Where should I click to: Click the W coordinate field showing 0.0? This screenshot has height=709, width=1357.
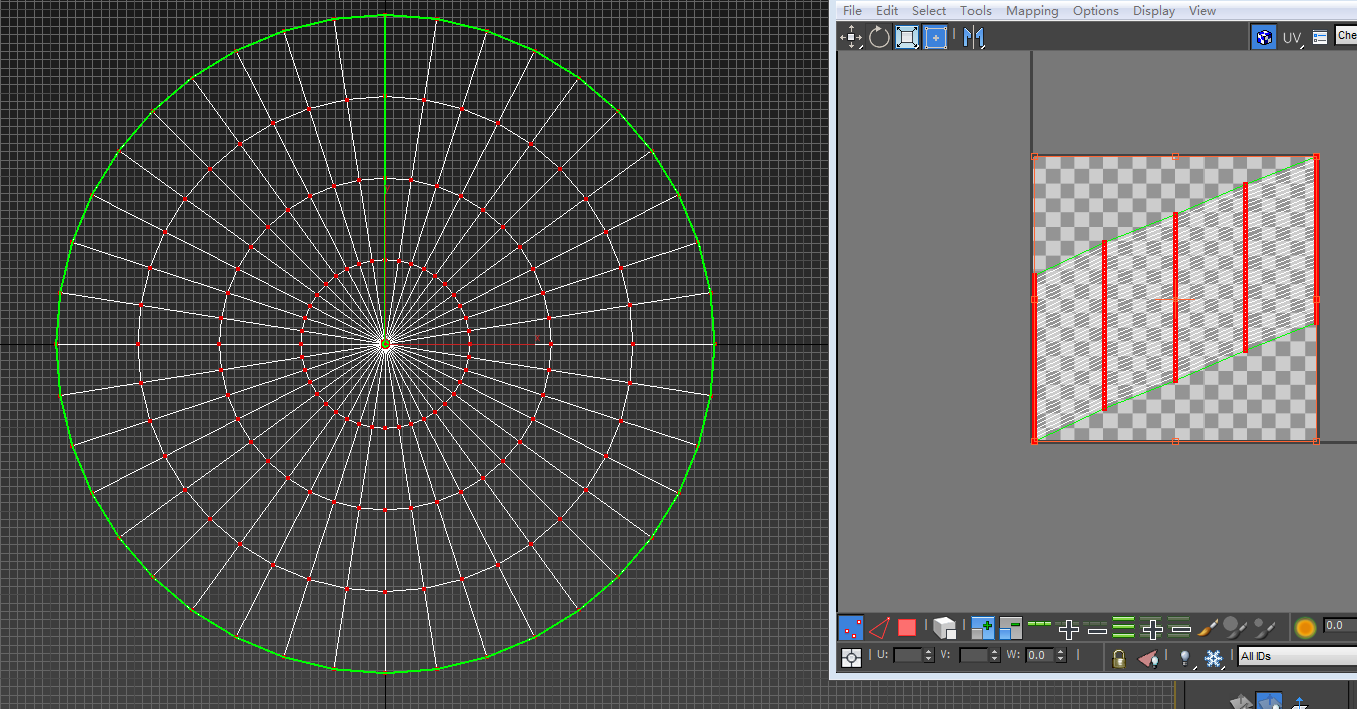coord(1040,655)
